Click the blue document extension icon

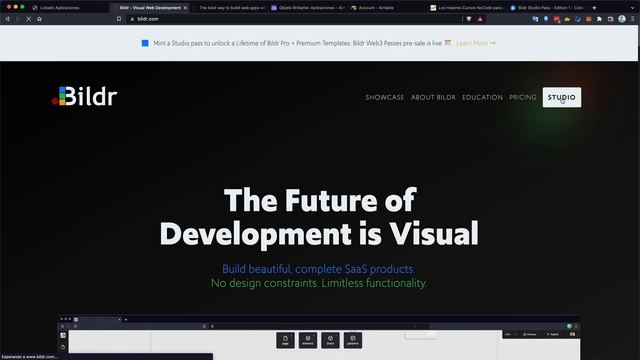[x=546, y=19]
